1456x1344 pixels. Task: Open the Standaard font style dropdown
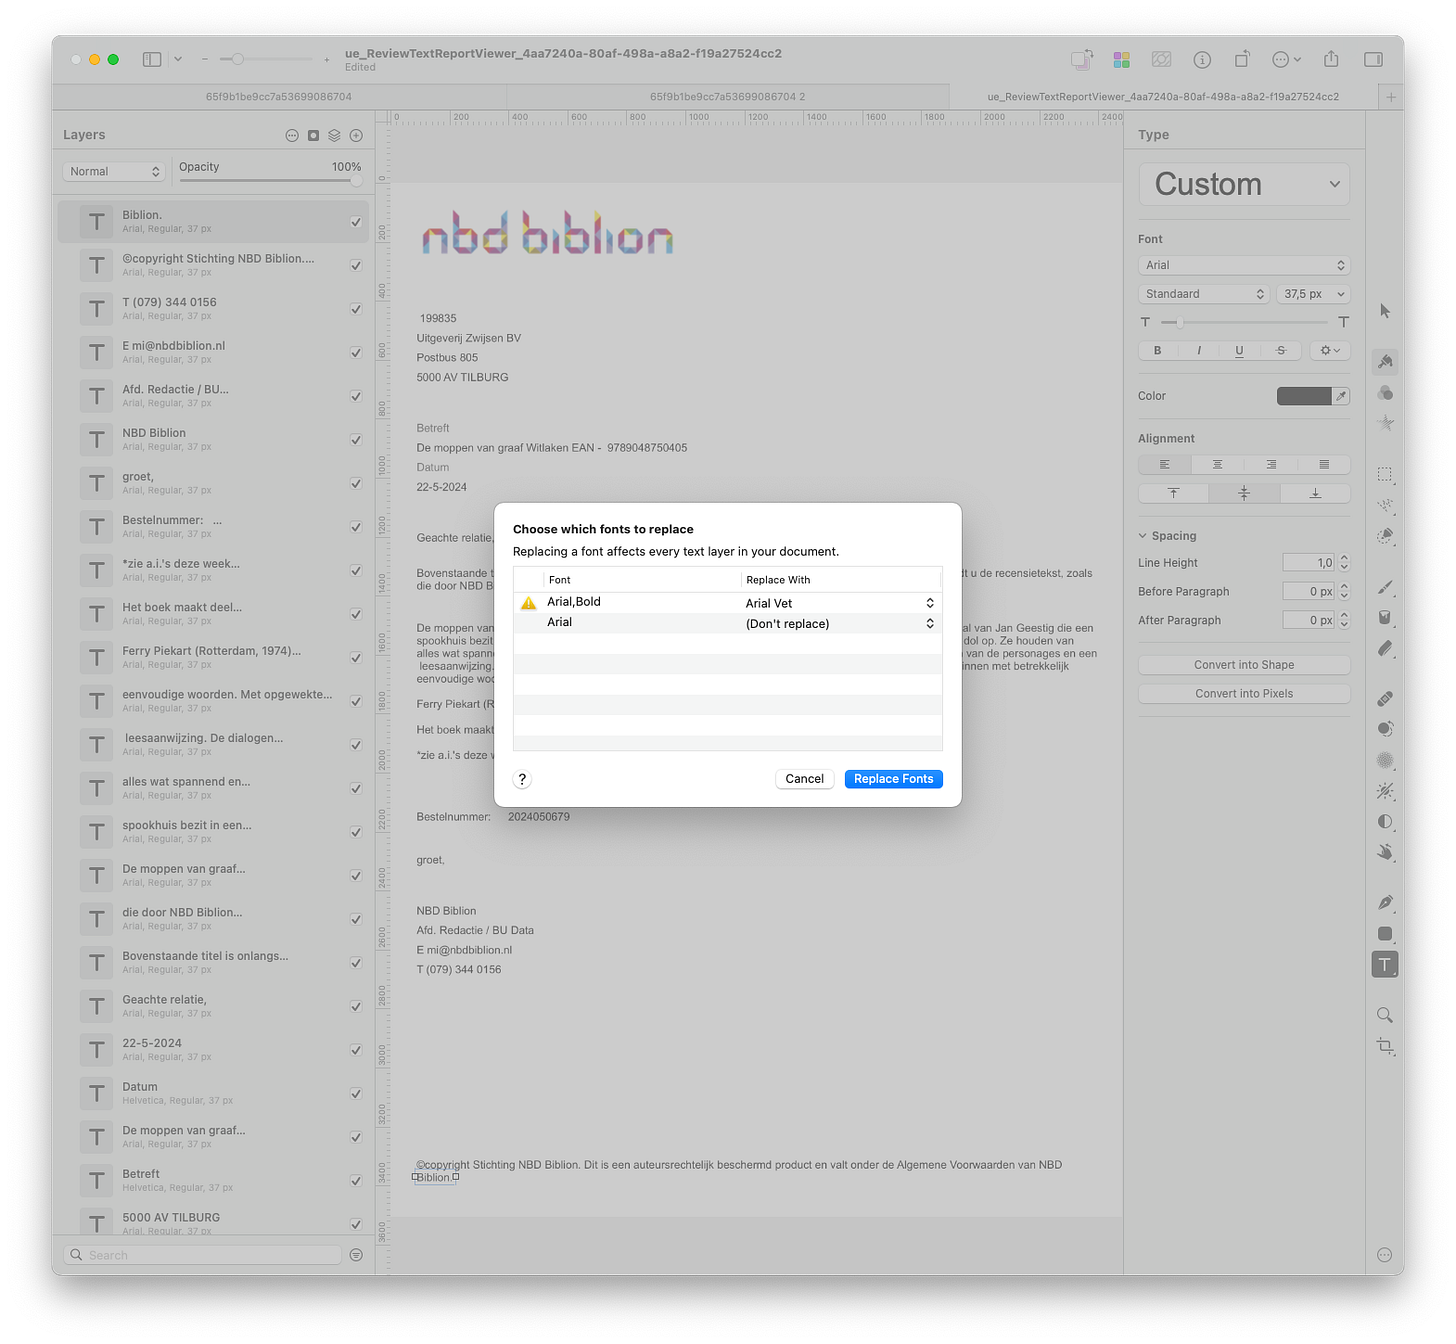pos(1204,294)
